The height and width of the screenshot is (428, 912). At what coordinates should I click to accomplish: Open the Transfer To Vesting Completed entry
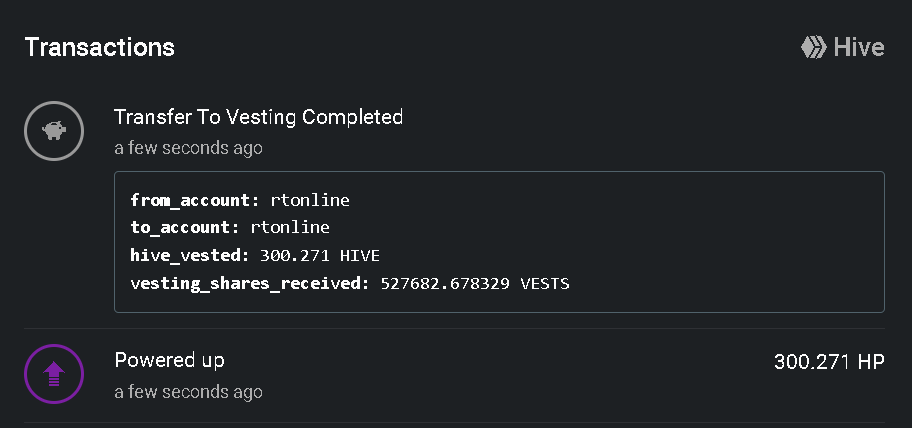click(258, 117)
